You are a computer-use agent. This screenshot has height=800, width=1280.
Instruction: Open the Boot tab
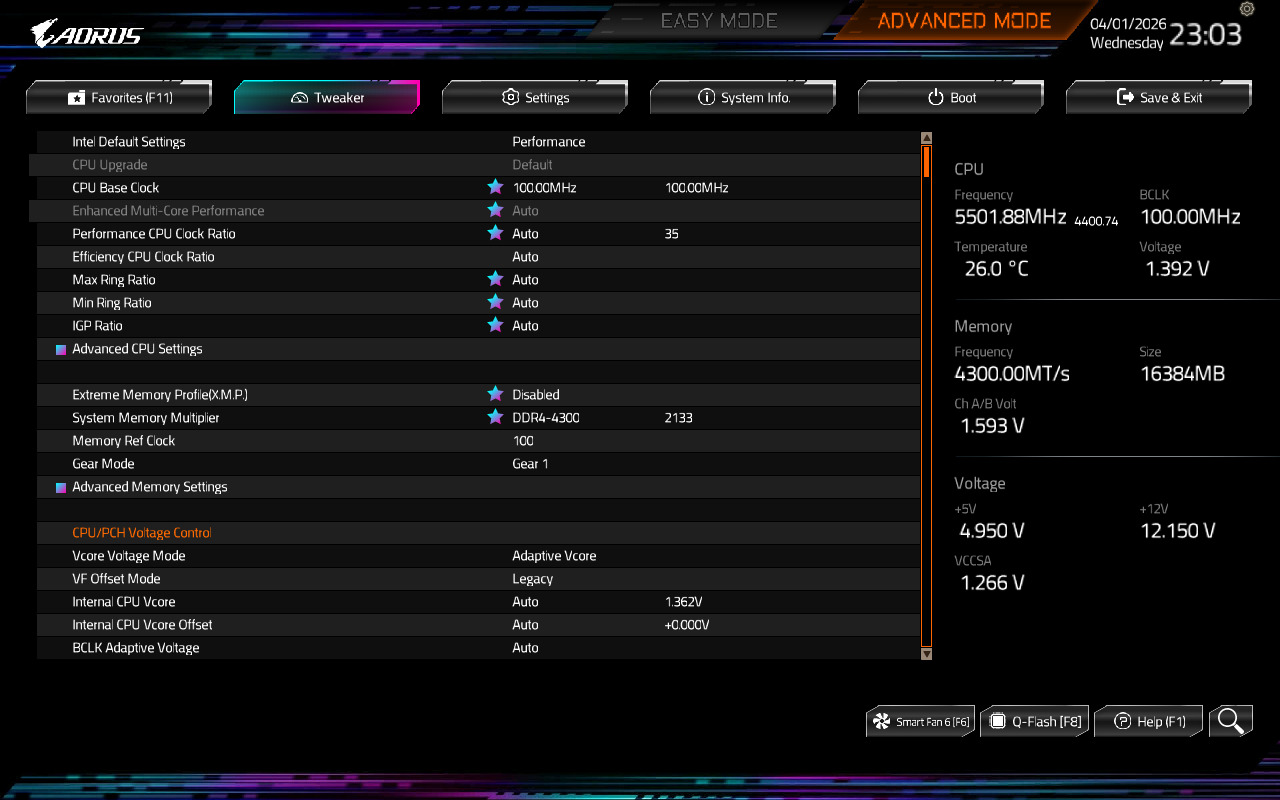pos(951,97)
